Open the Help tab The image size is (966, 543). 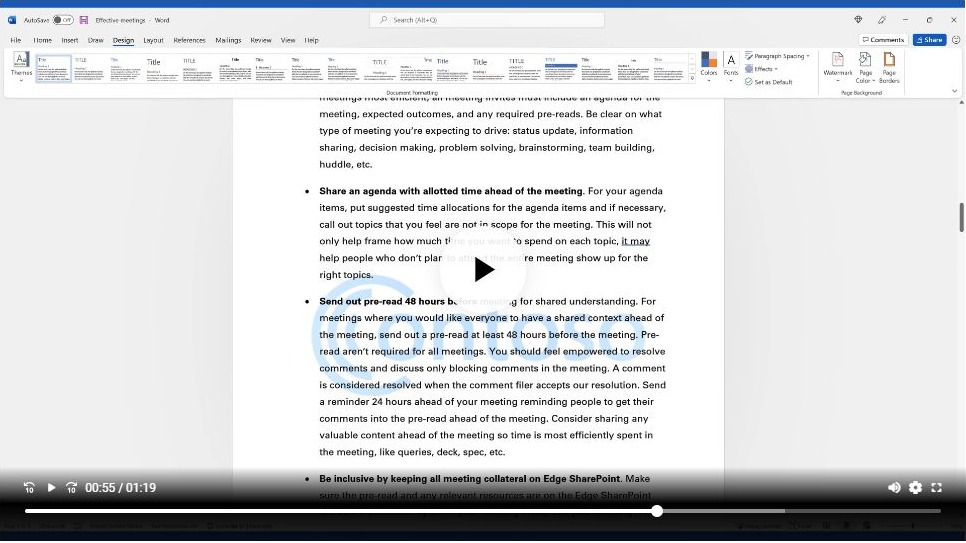[x=311, y=40]
